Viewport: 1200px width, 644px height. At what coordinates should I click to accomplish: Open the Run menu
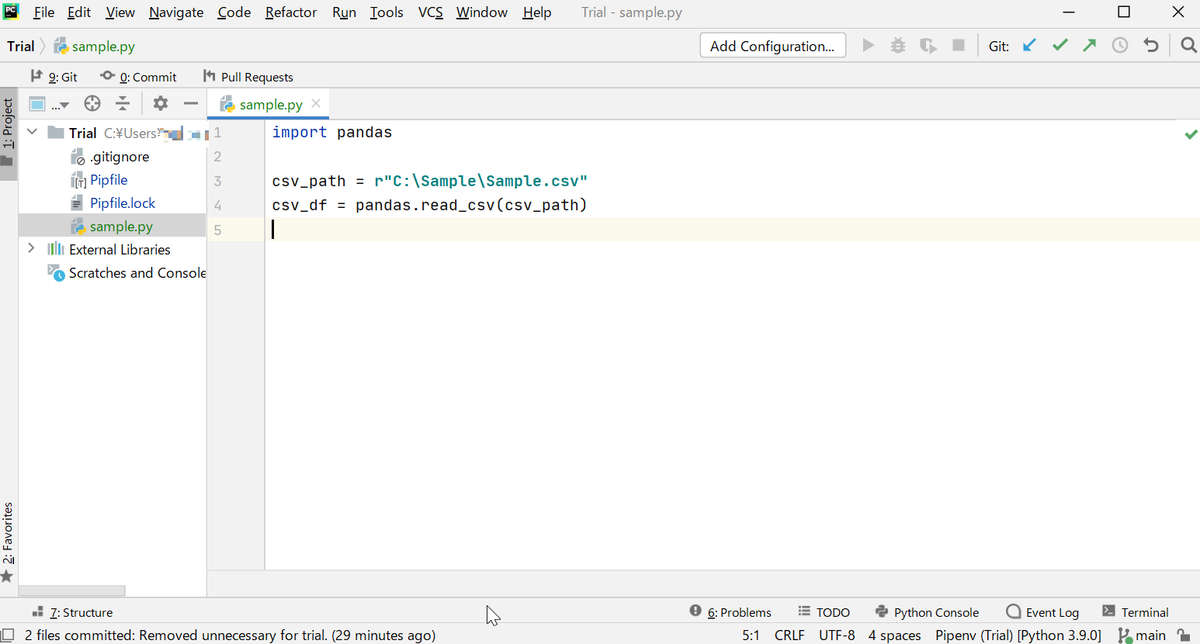(344, 12)
